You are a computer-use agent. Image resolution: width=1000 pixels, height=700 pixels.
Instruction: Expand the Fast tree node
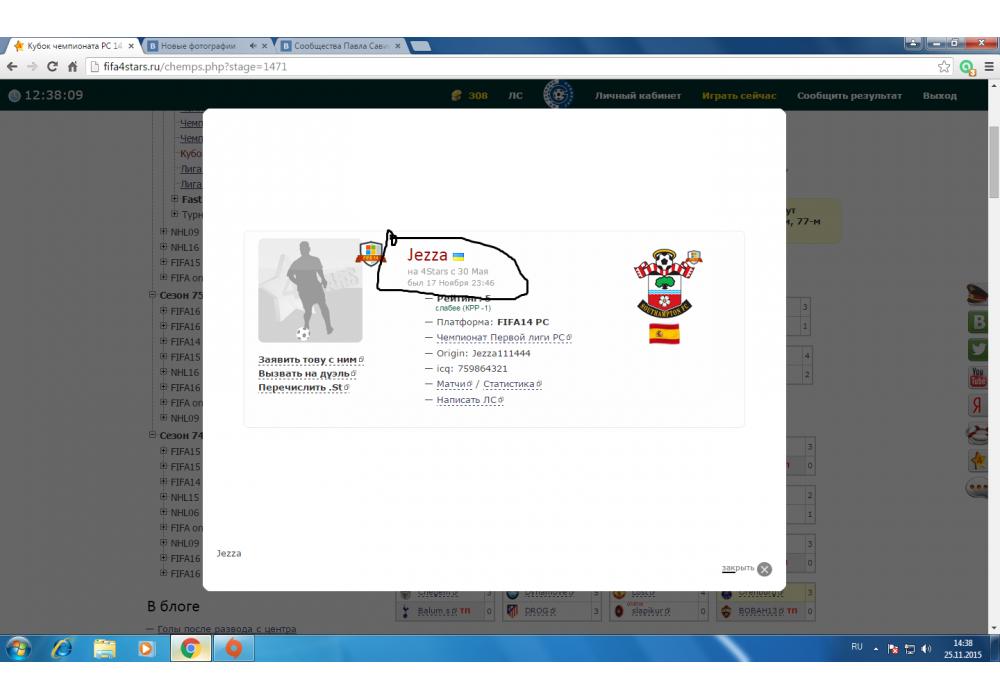175,199
